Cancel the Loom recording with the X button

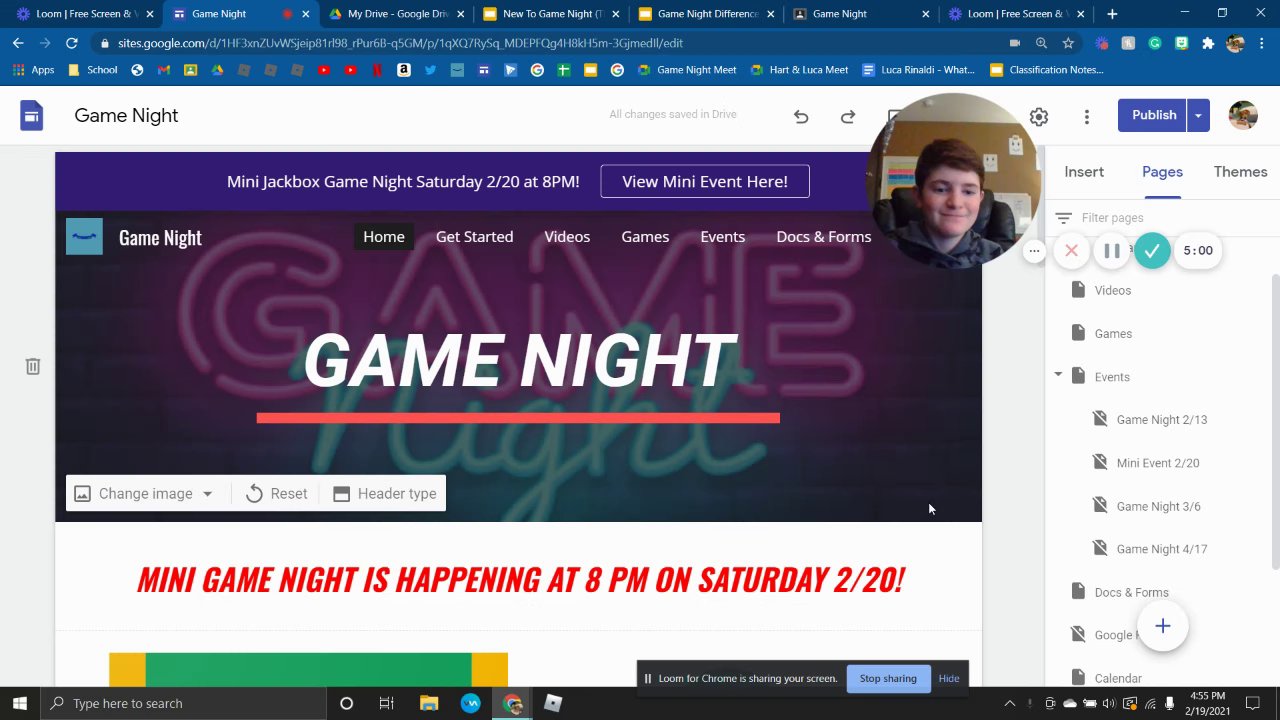tap(1071, 250)
